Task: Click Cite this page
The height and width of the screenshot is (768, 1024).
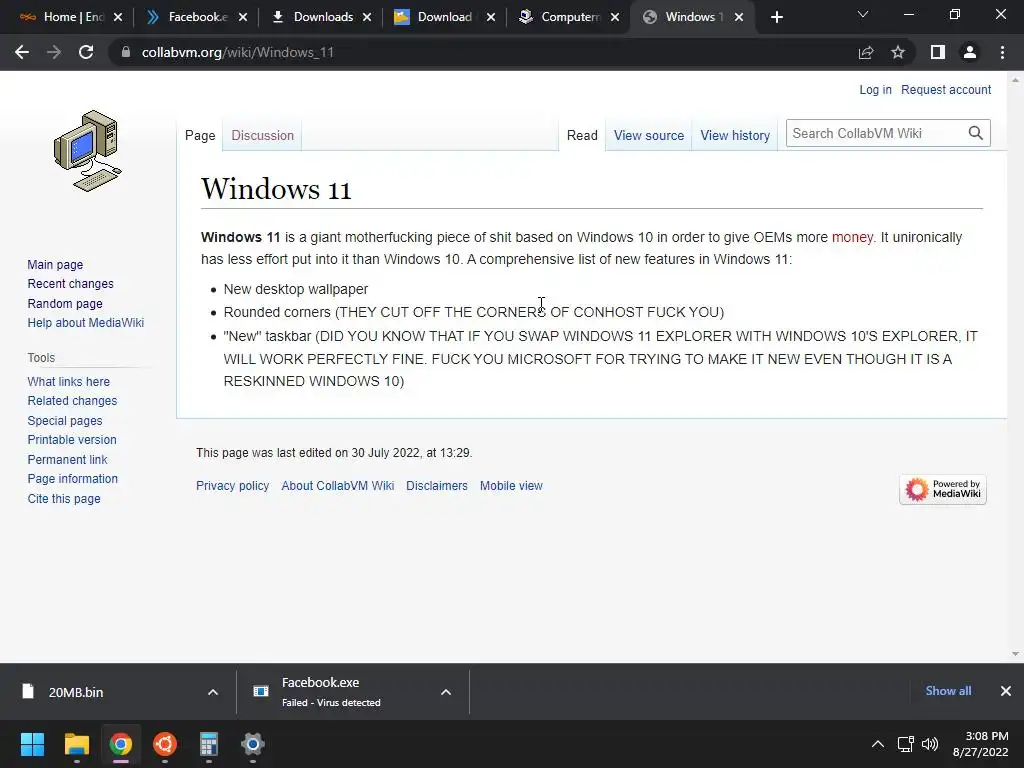Action: [64, 499]
